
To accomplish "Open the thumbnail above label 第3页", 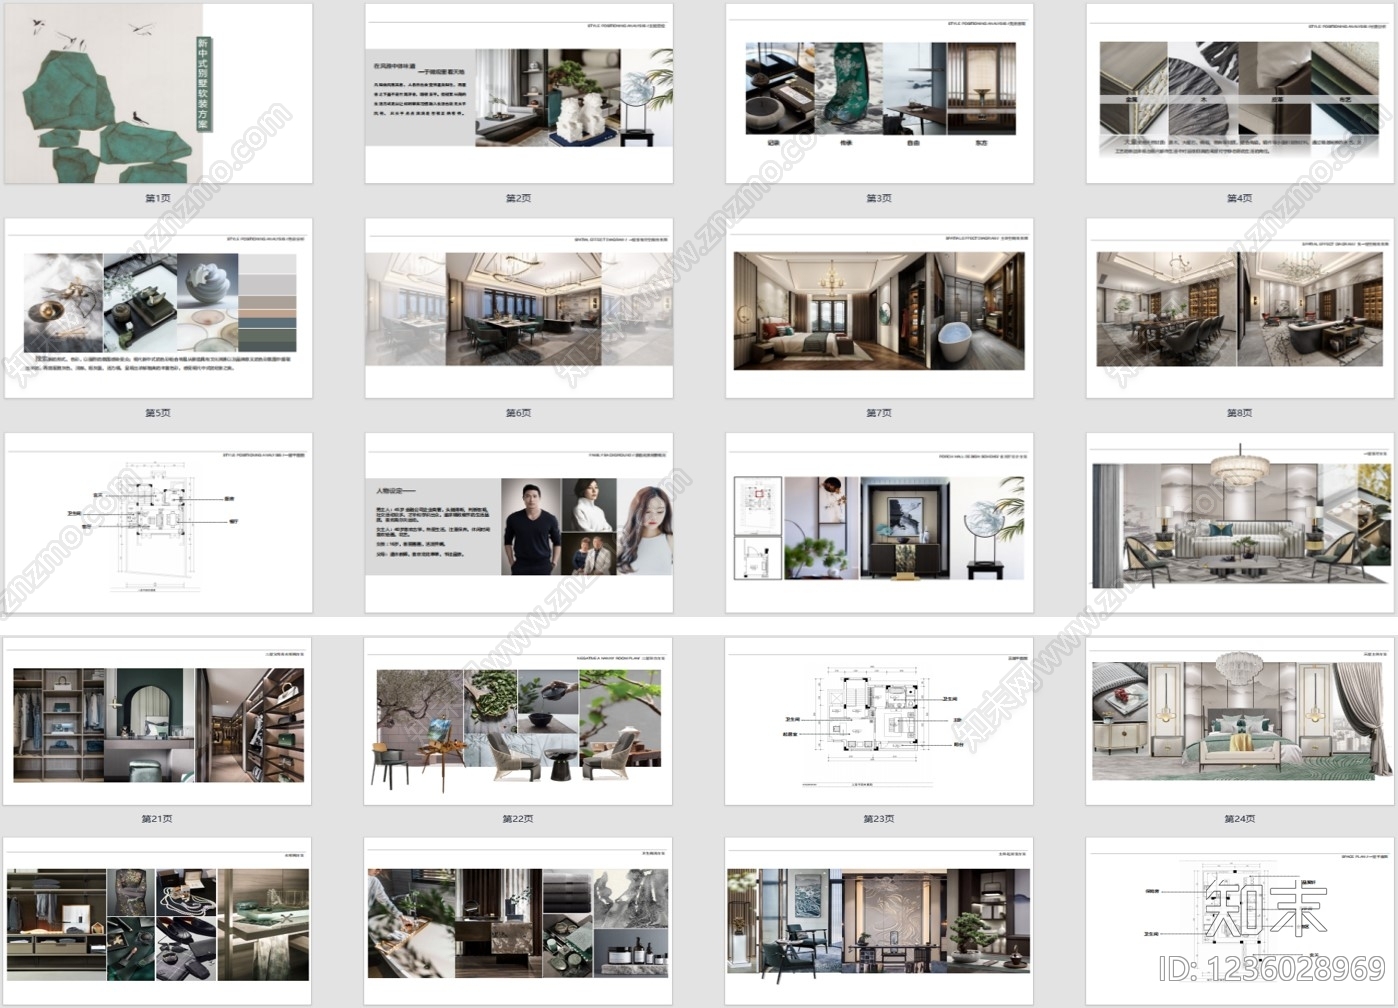I will click(879, 93).
